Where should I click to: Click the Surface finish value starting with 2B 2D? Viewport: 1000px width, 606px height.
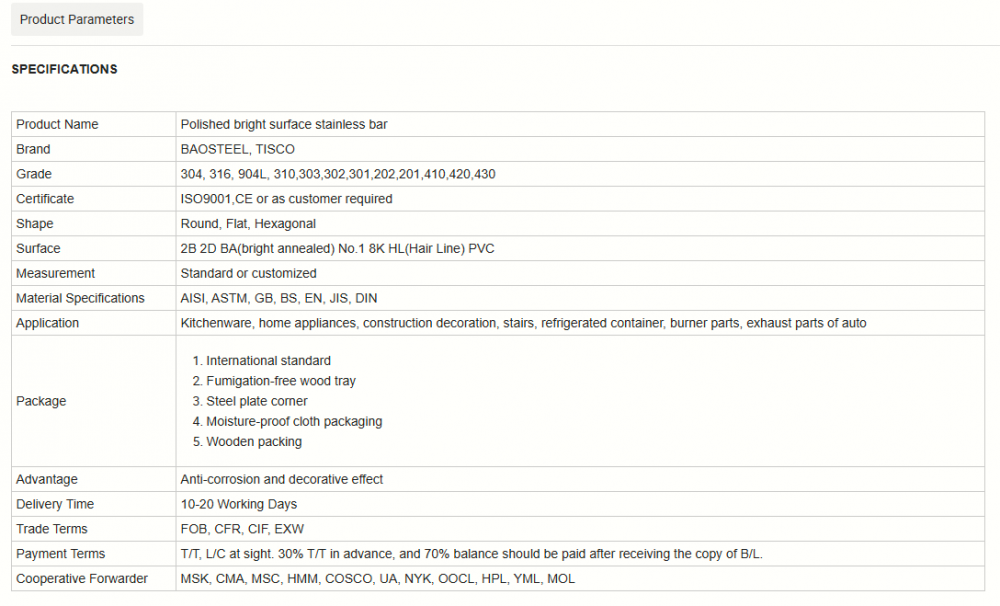pos(337,248)
